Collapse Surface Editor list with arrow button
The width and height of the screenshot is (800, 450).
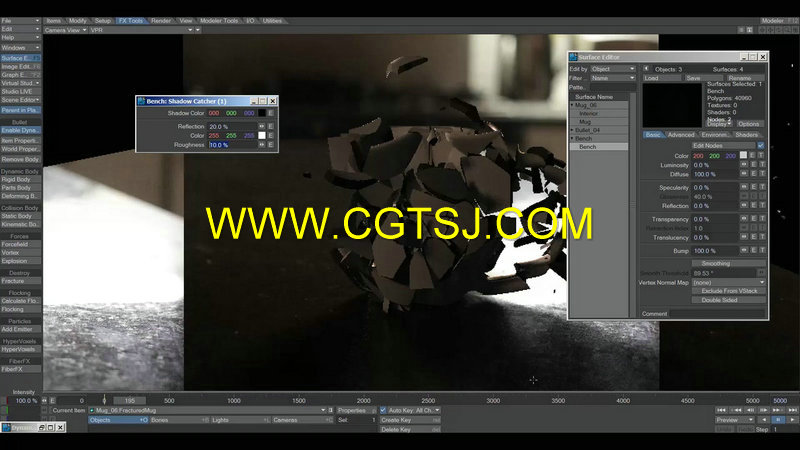(x=646, y=68)
